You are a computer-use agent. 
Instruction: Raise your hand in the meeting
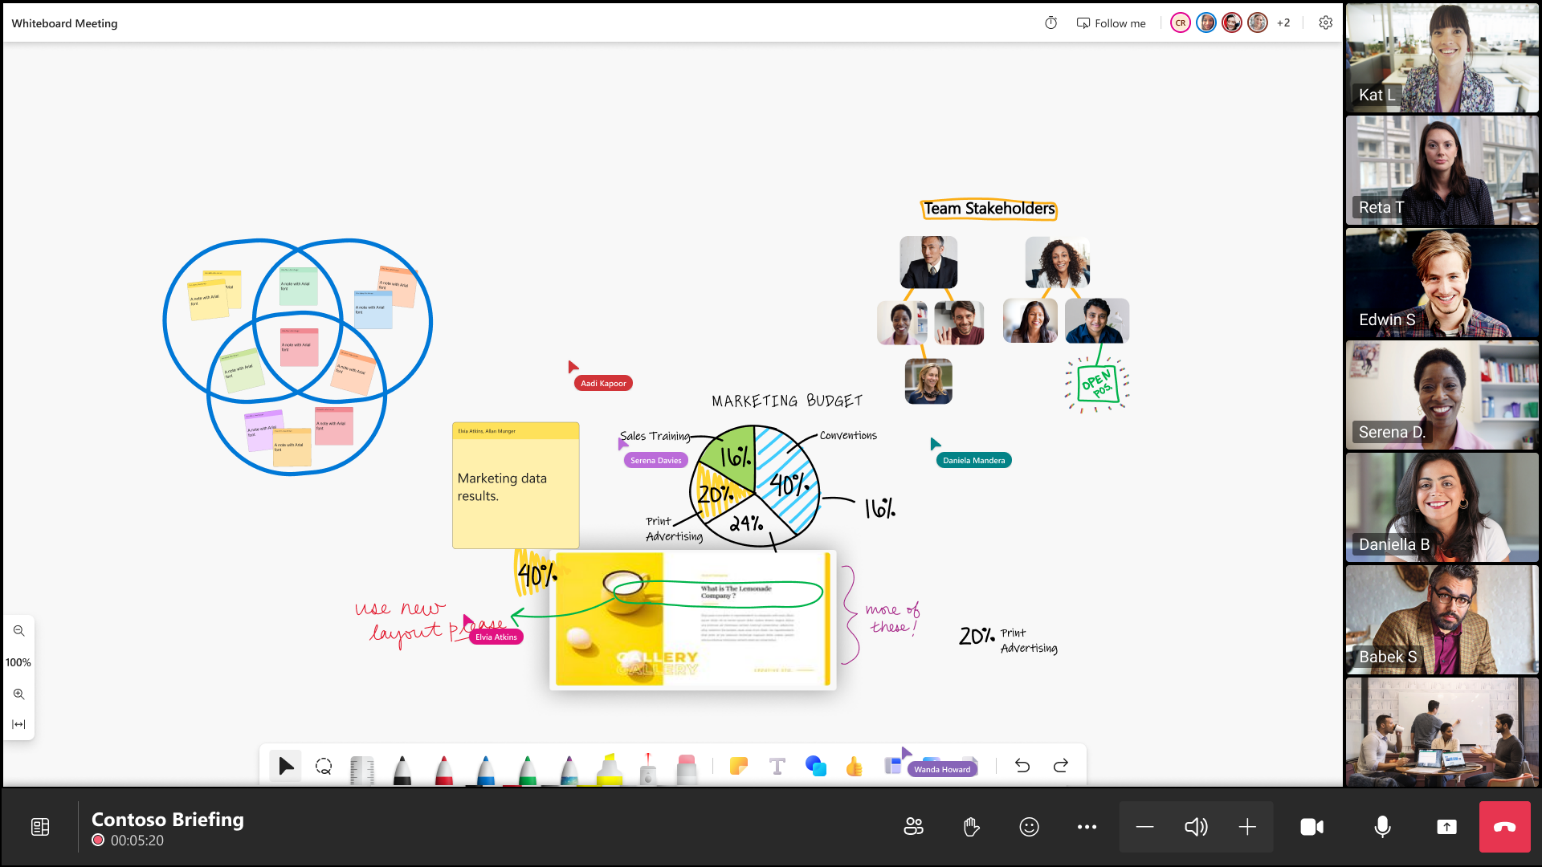tap(971, 827)
